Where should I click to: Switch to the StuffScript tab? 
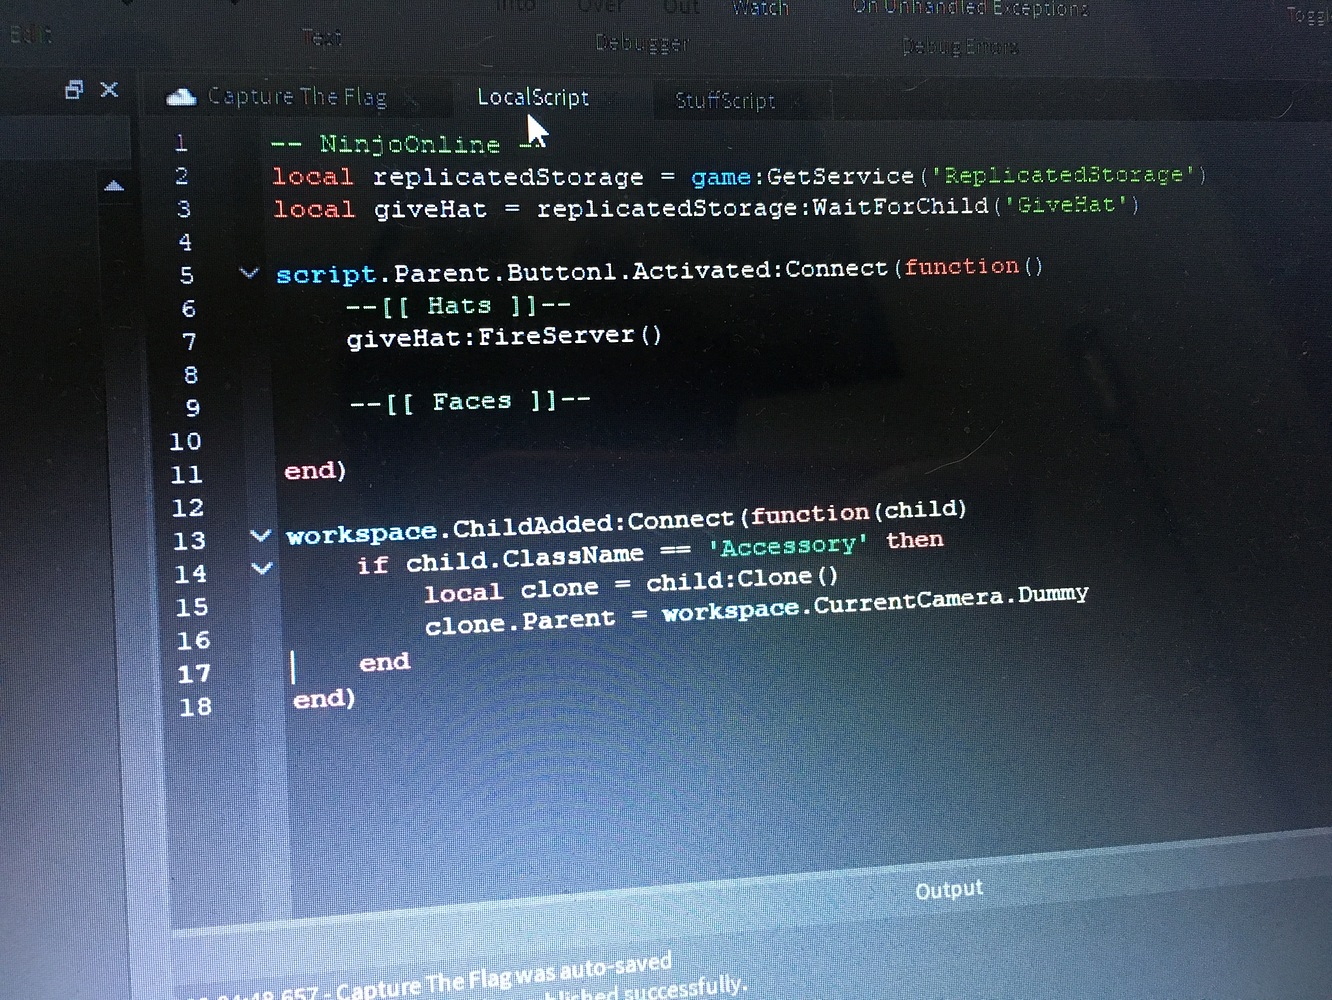tap(724, 100)
